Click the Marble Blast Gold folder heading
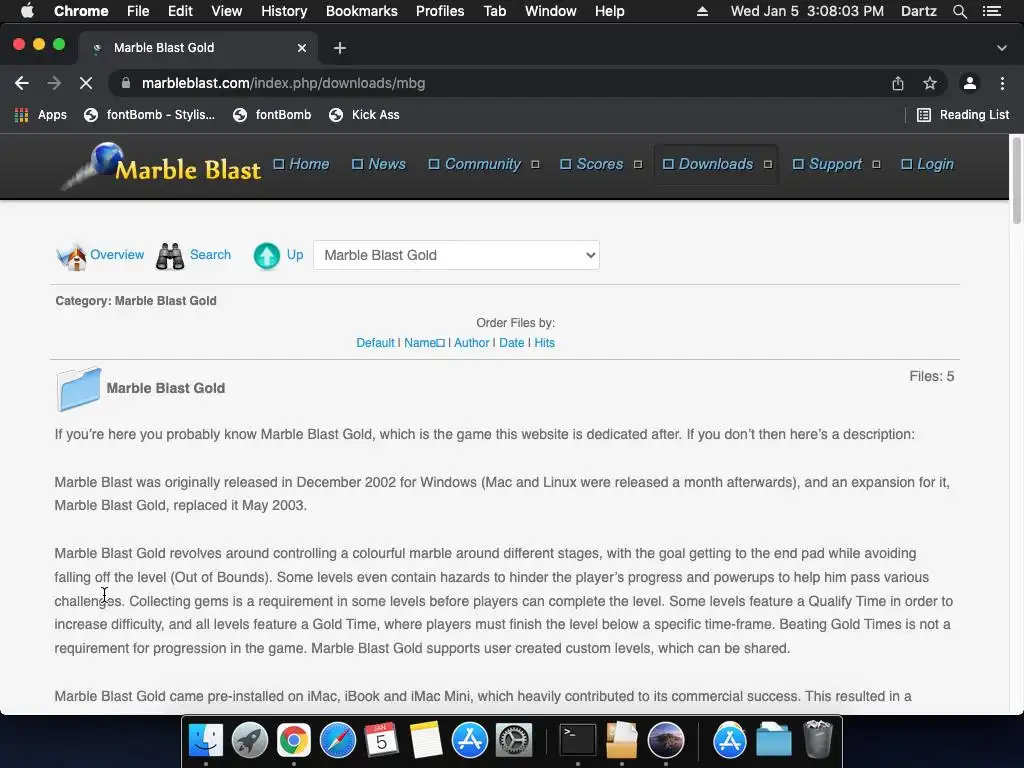Image resolution: width=1024 pixels, height=768 pixels. point(166,389)
